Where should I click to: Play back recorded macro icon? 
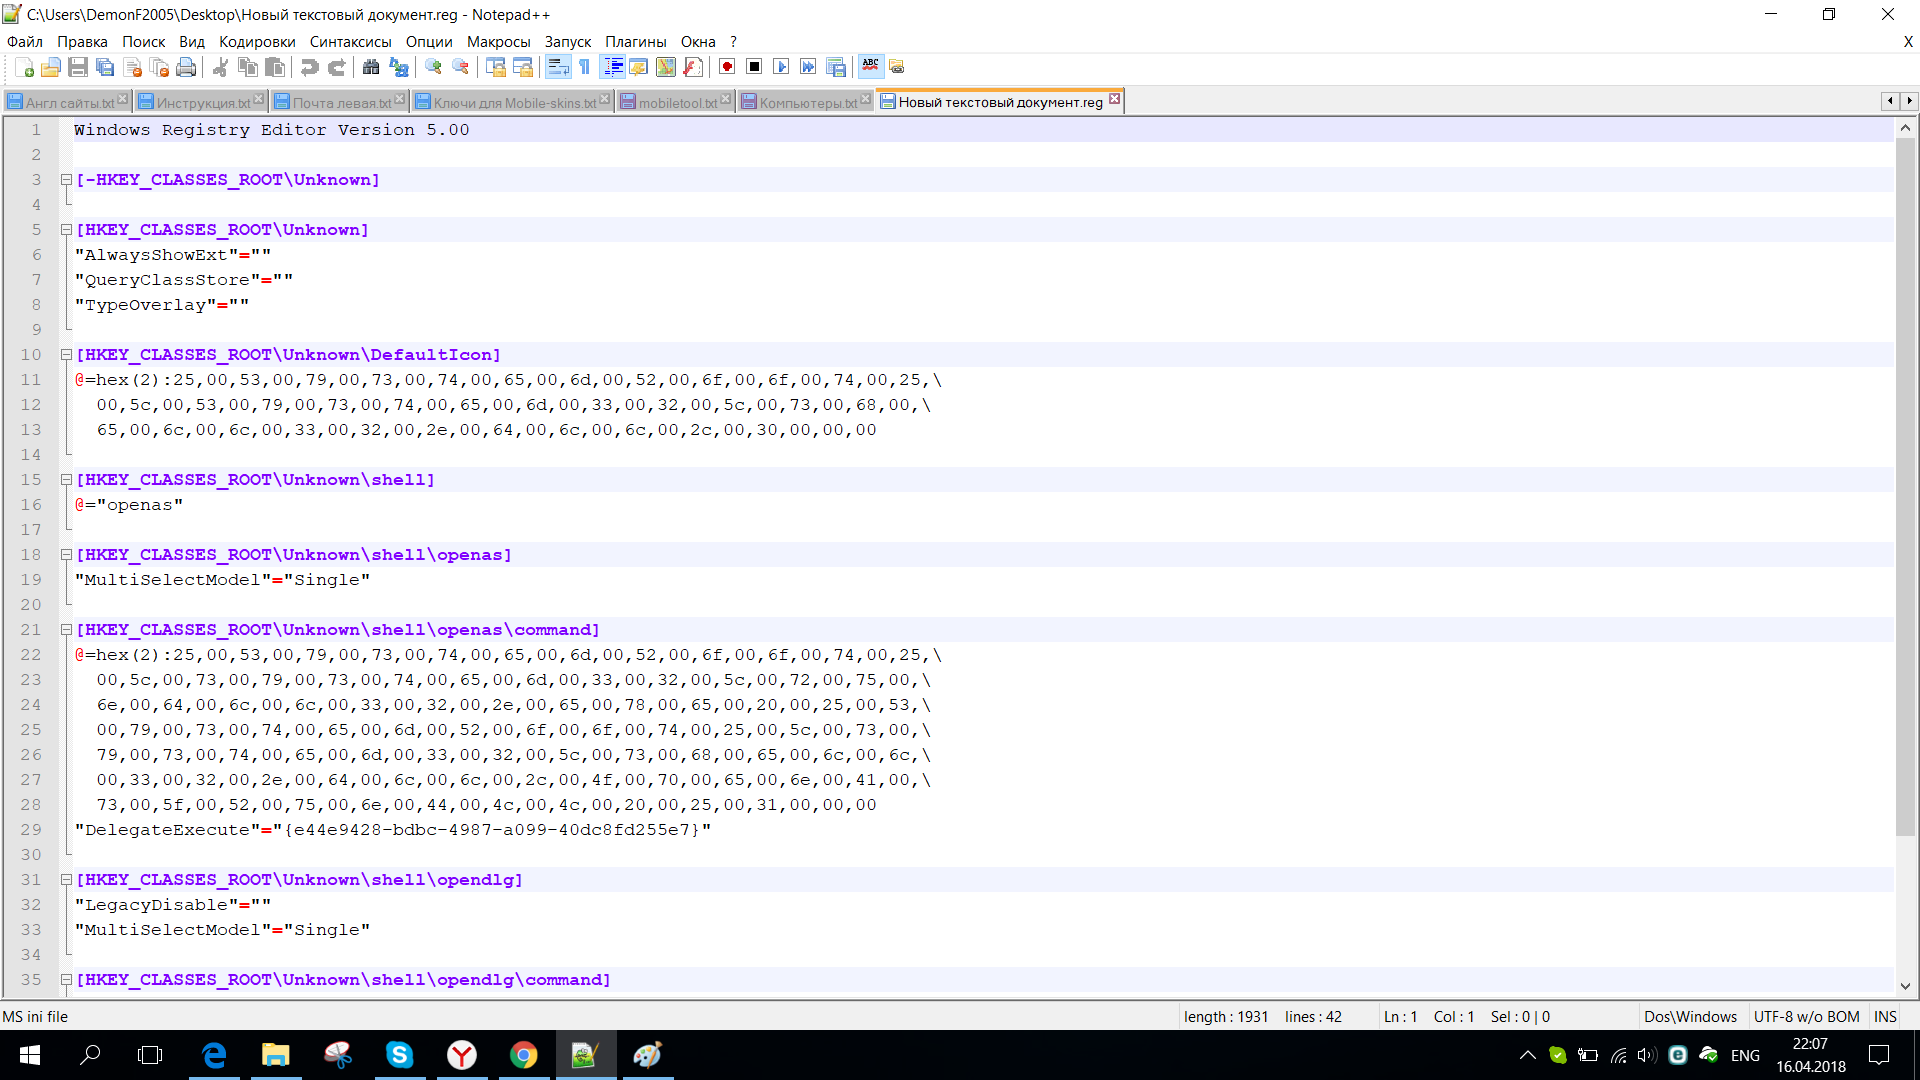coord(781,67)
